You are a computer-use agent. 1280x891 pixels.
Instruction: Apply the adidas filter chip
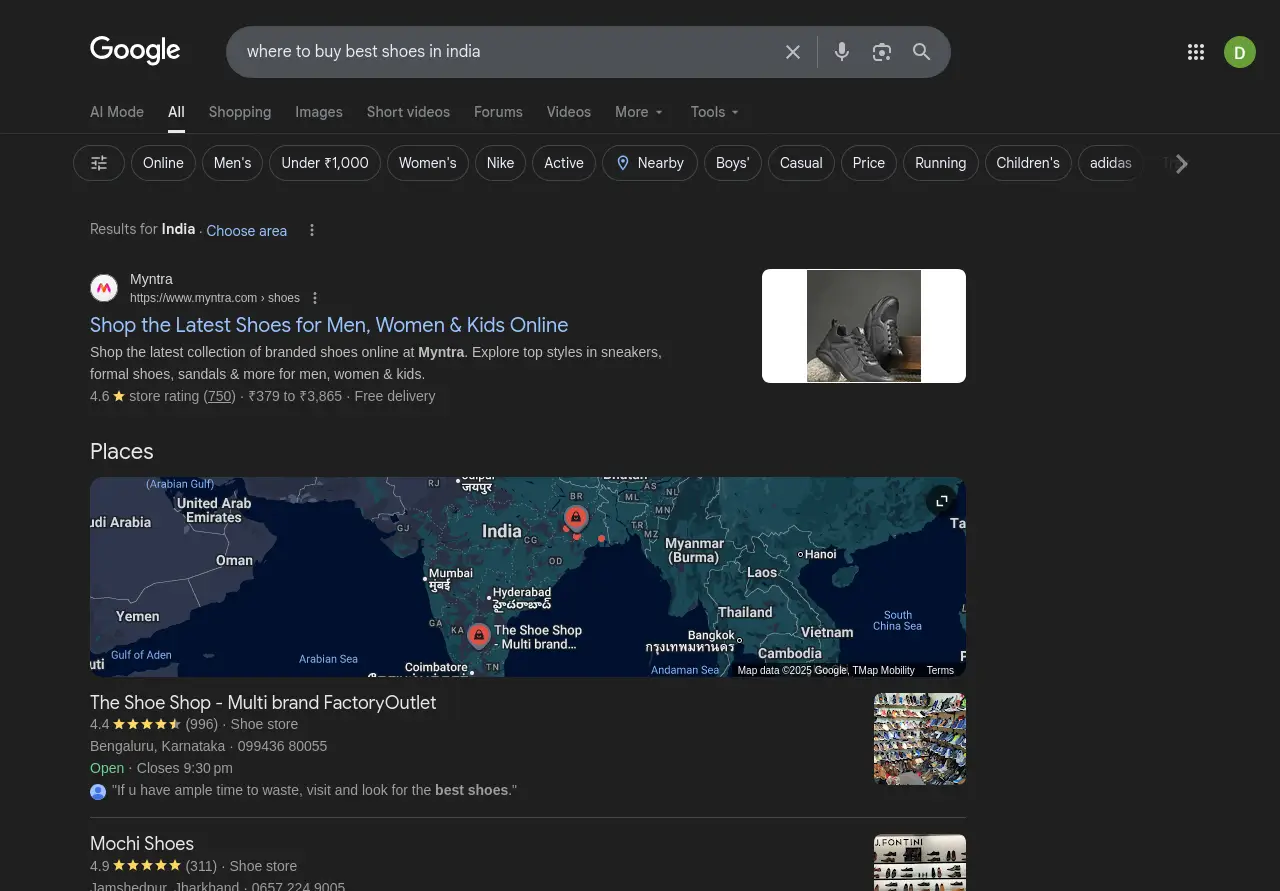point(1110,163)
